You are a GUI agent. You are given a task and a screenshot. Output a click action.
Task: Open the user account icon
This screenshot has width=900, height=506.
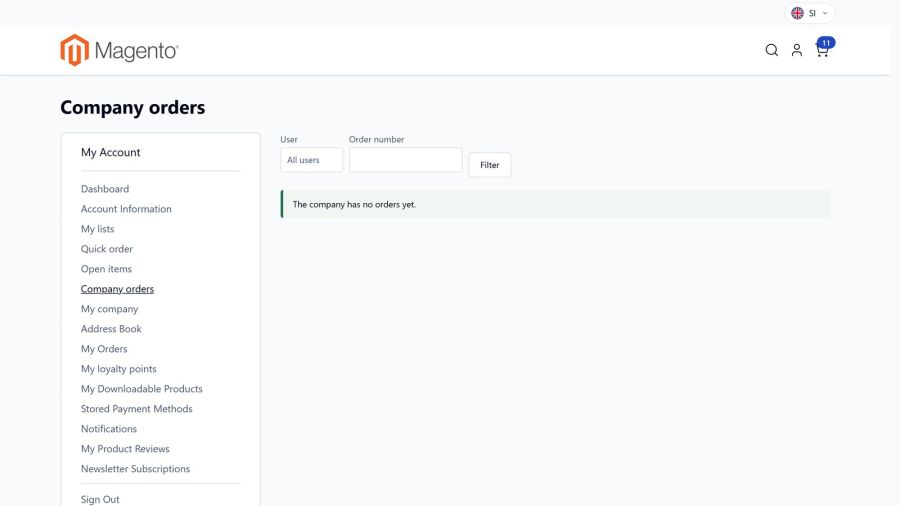point(797,50)
